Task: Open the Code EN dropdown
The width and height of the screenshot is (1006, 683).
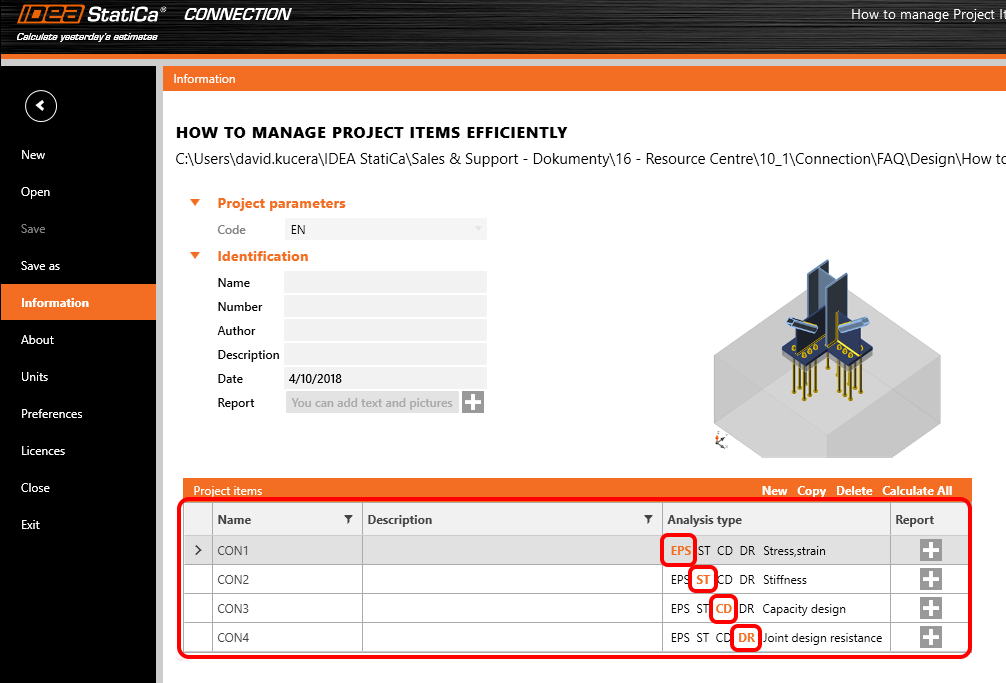Action: (386, 229)
